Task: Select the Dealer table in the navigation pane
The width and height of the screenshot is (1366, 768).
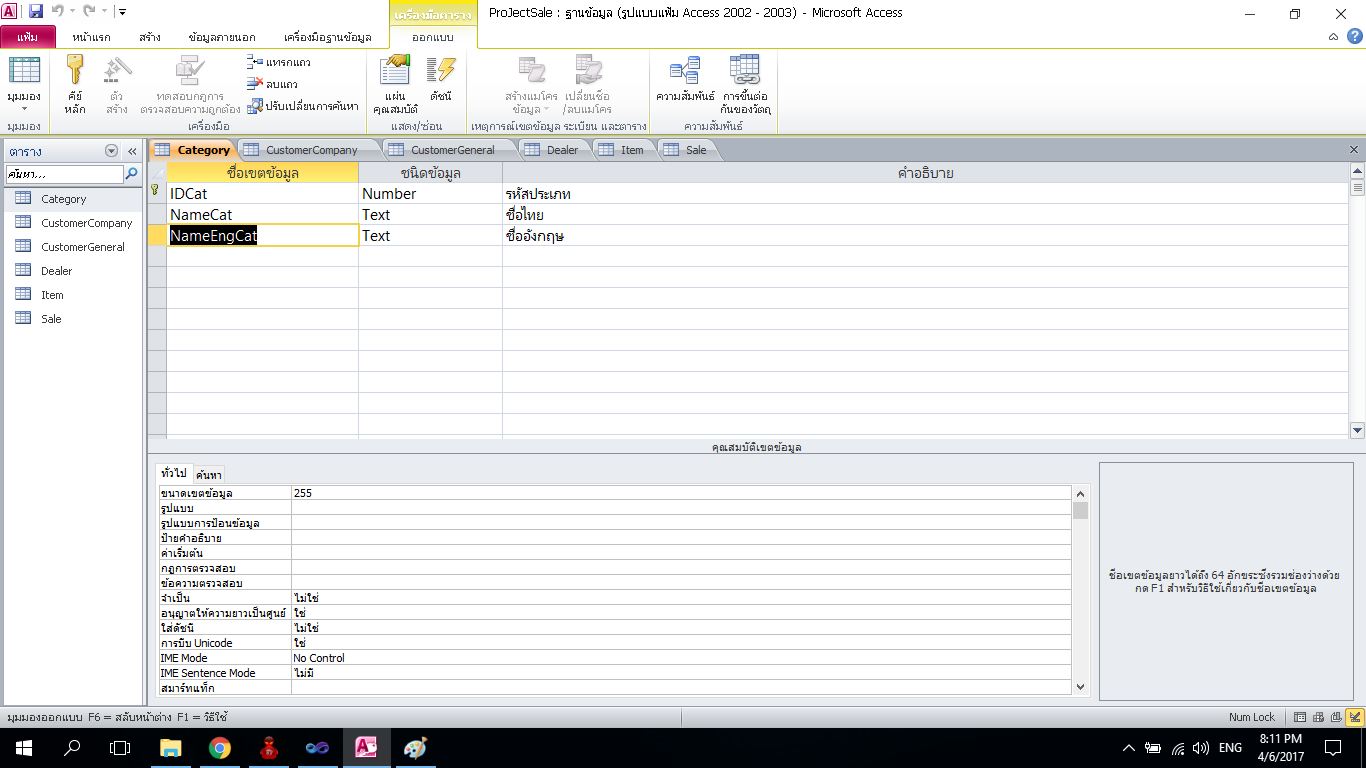Action: pos(72,271)
